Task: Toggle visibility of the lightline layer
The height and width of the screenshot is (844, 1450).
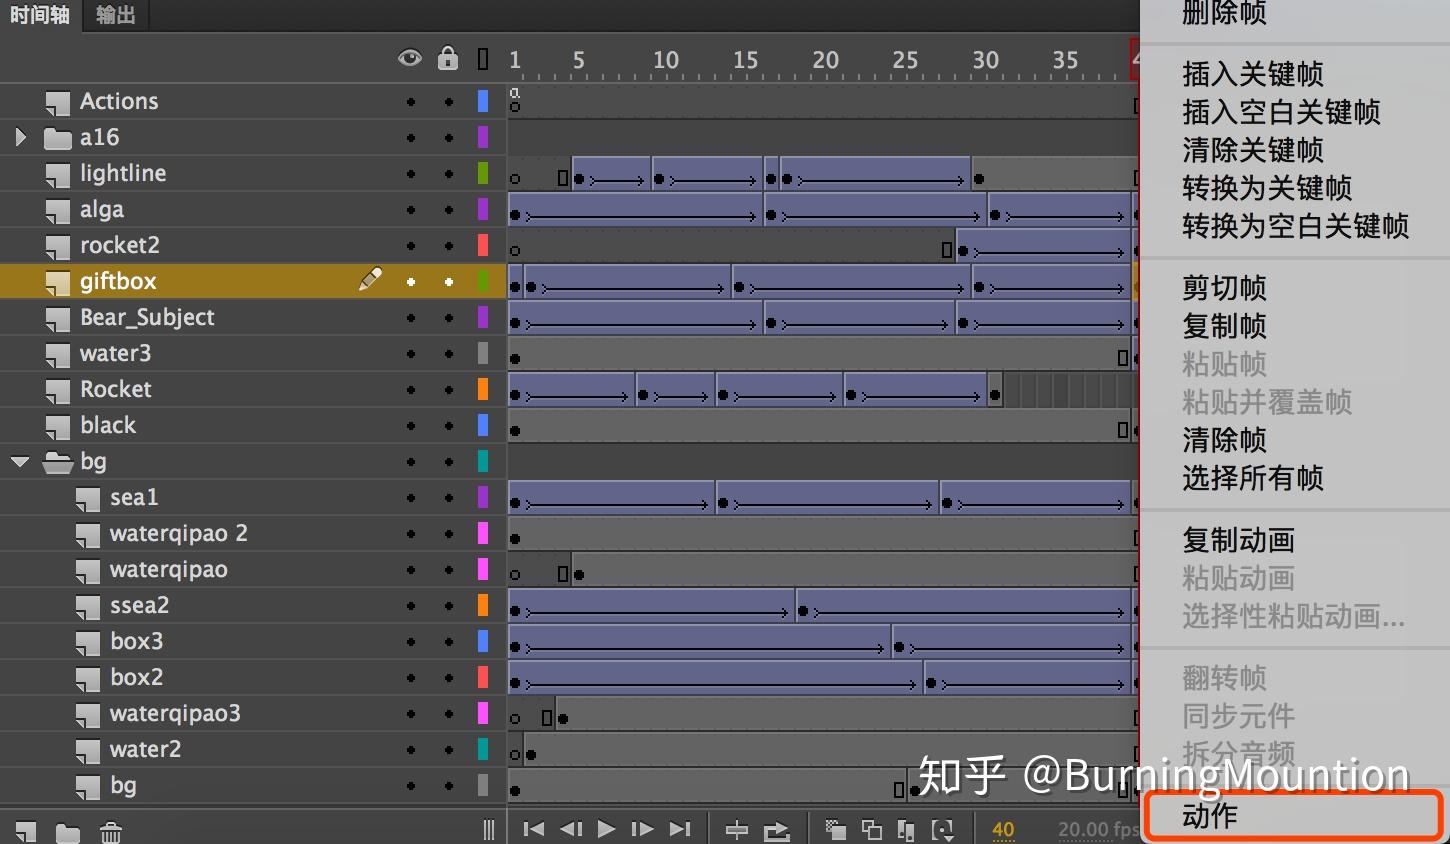Action: (410, 173)
